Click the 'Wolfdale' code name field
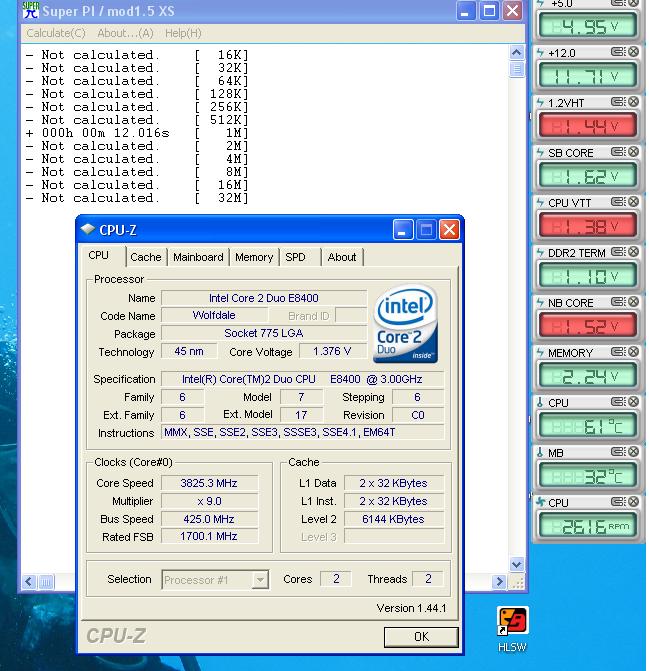The width and height of the screenshot is (649, 671). [x=214, y=315]
